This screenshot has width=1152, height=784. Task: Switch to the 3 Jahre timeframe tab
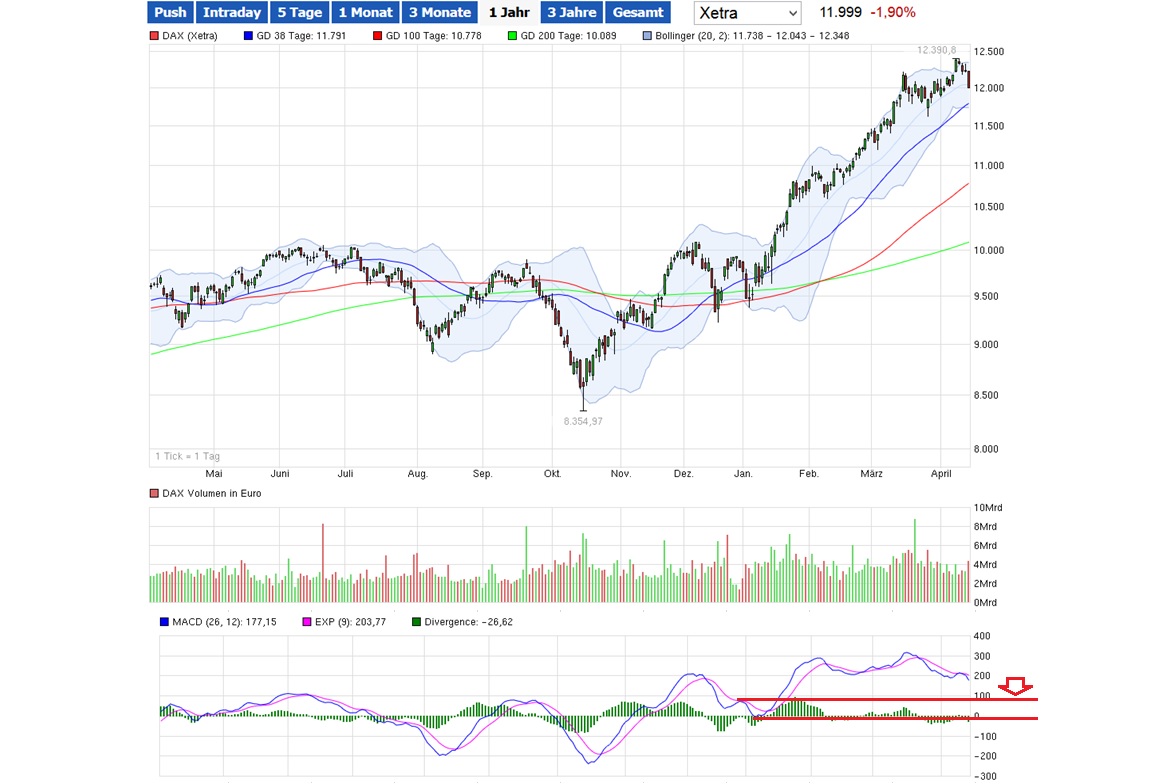point(571,12)
